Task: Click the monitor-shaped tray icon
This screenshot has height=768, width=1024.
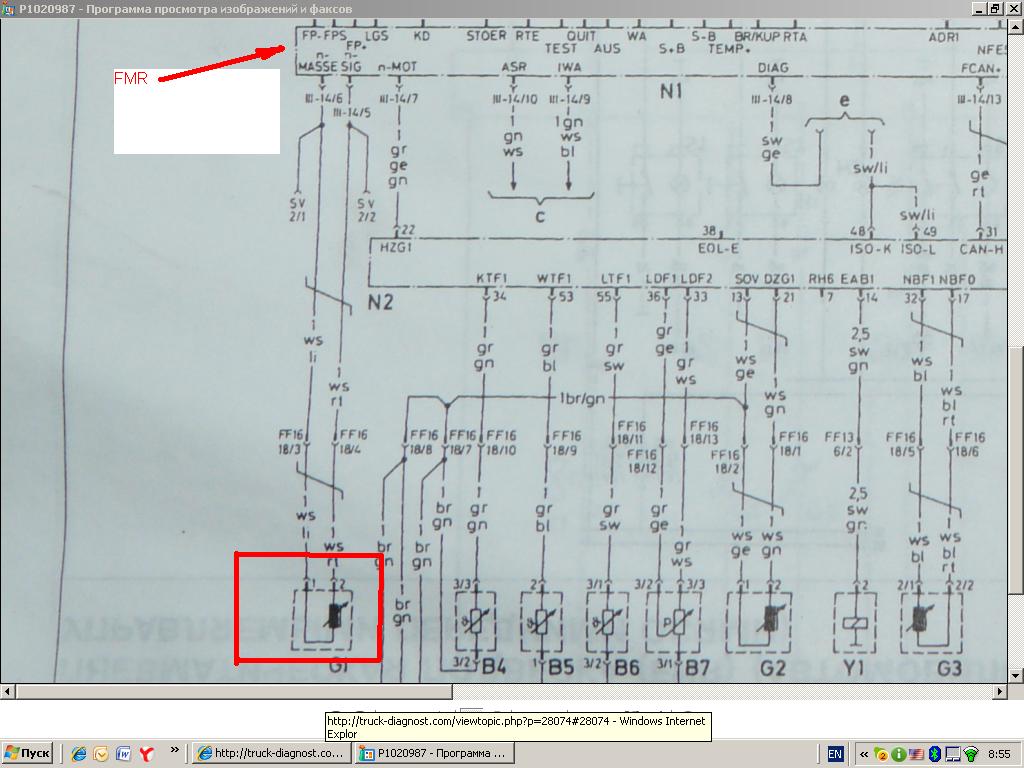Action: click(x=953, y=754)
